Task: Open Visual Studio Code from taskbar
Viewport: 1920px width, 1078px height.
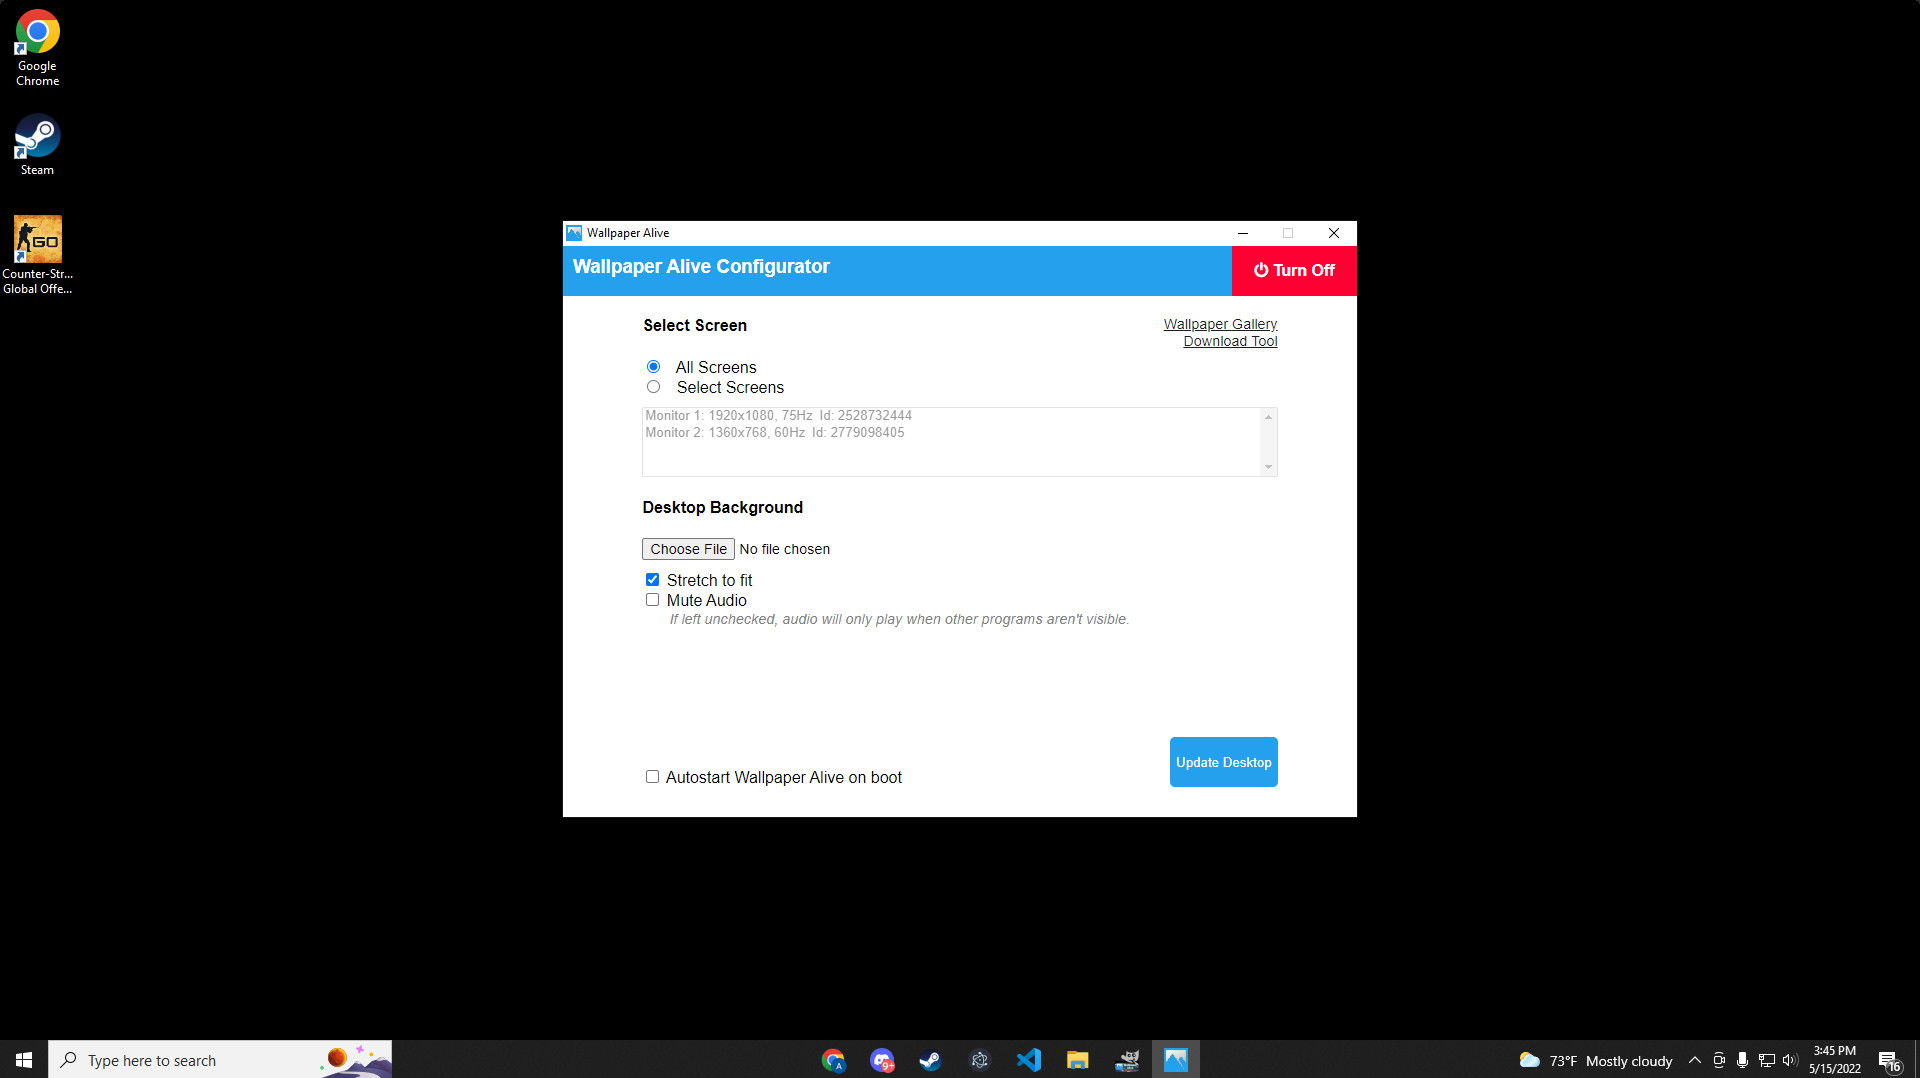Action: 1028,1060
